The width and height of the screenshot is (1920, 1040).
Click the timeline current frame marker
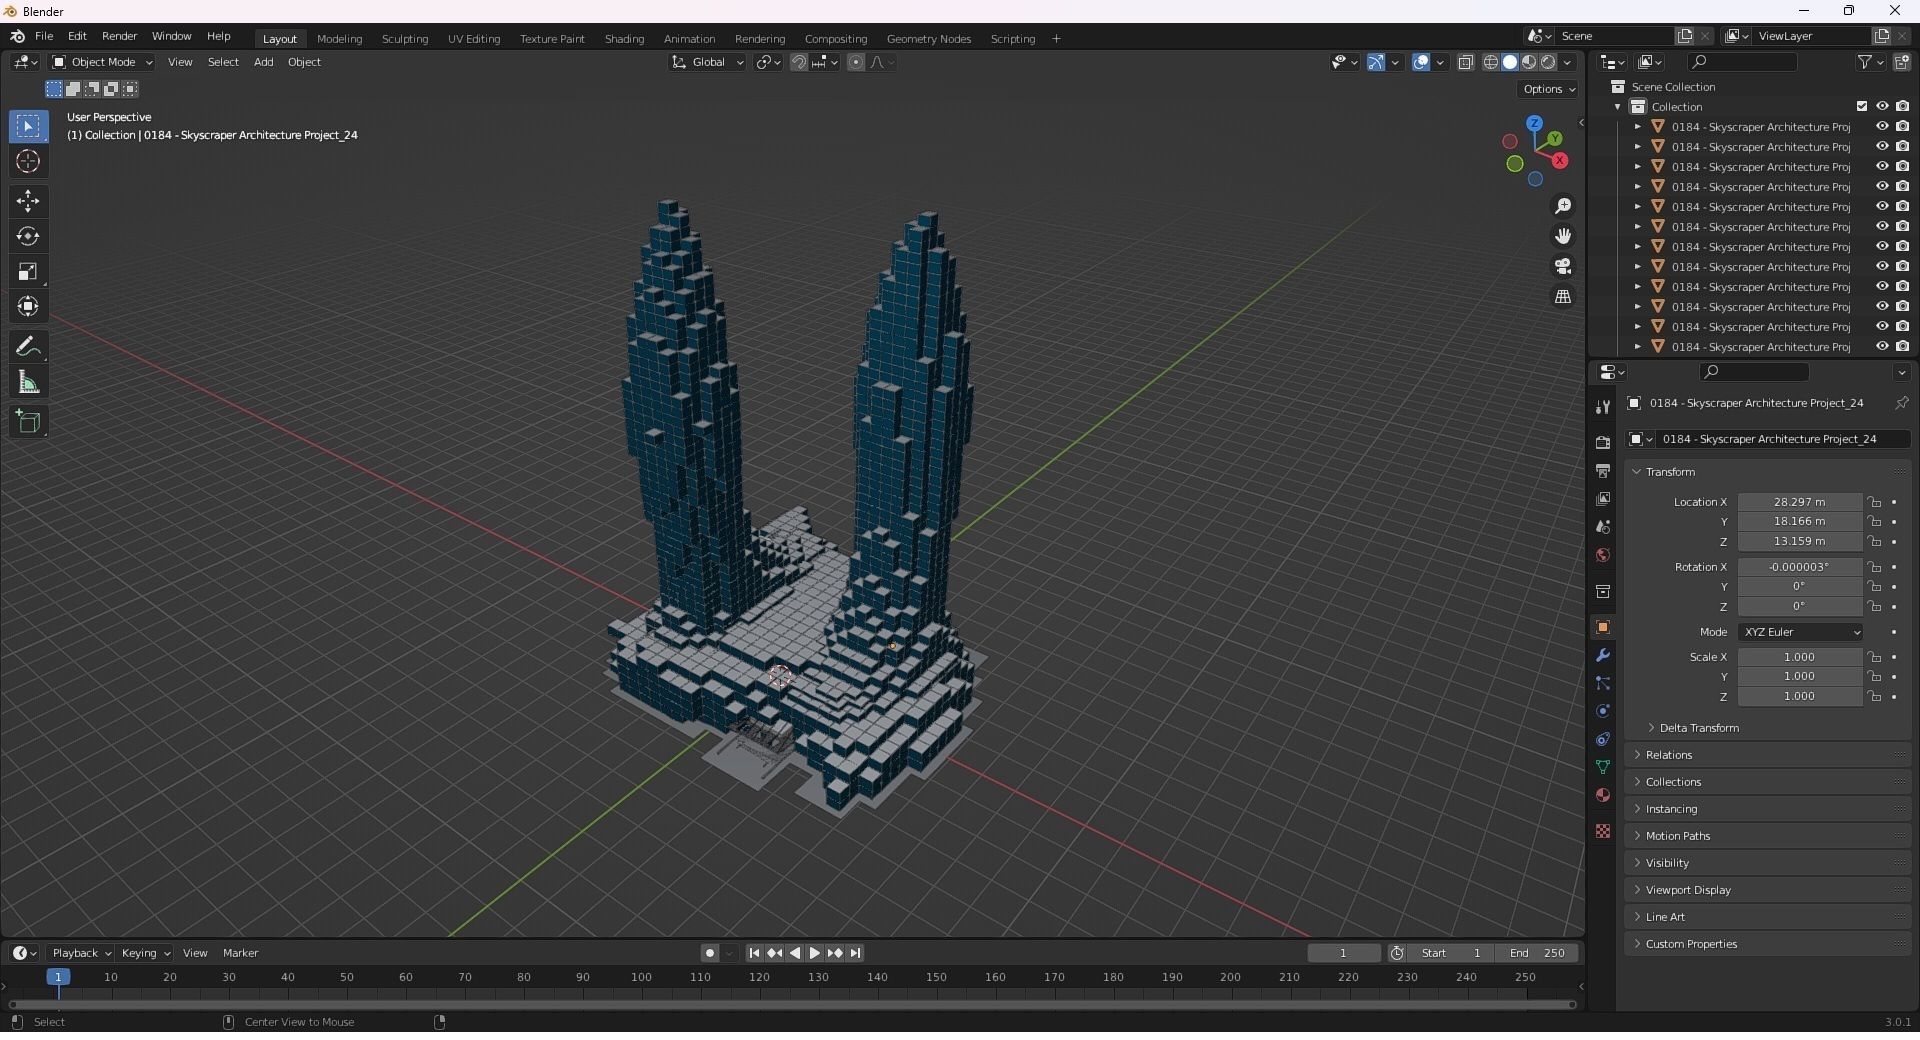pyautogui.click(x=58, y=977)
